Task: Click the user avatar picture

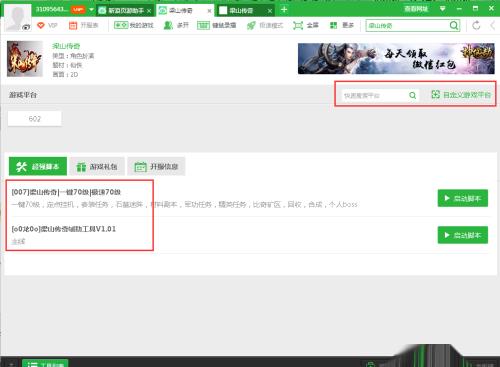Action: [18, 18]
